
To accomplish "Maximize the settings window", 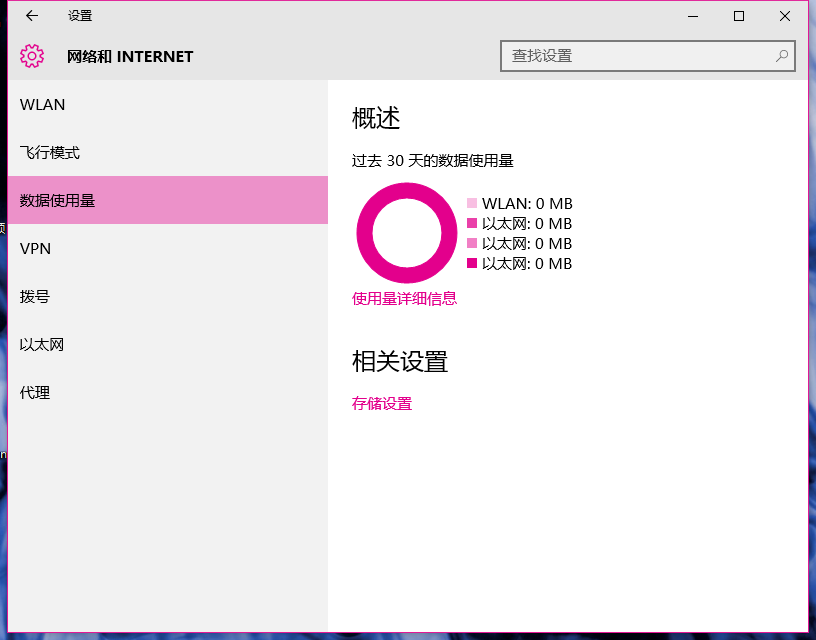I will click(738, 16).
